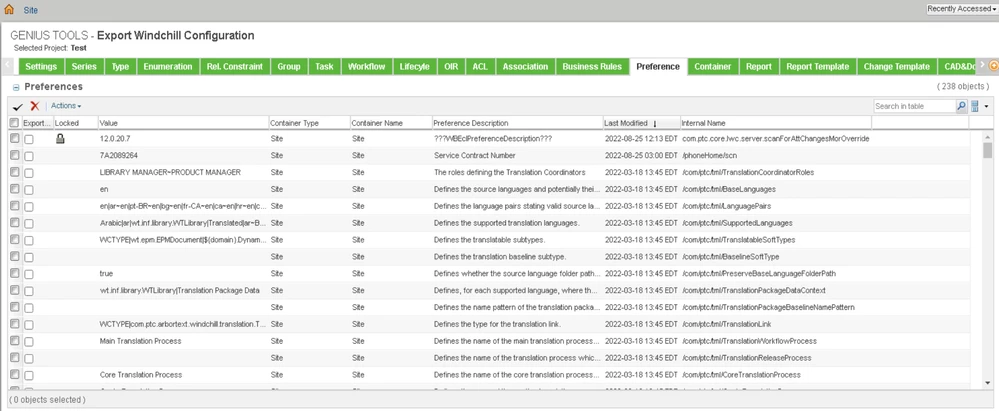Collapse the Preferences section
999x411 pixels.
(x=16, y=87)
